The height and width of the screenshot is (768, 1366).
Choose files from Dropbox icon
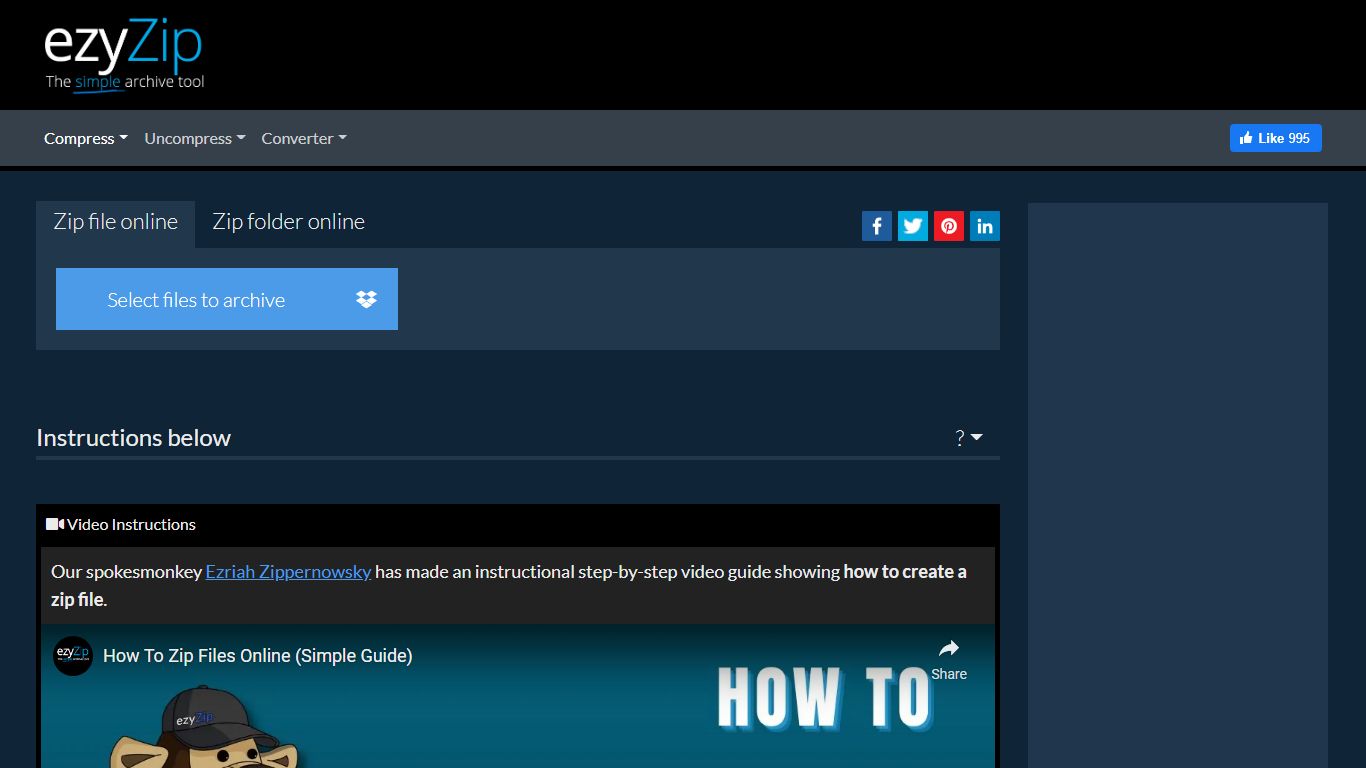click(x=367, y=299)
